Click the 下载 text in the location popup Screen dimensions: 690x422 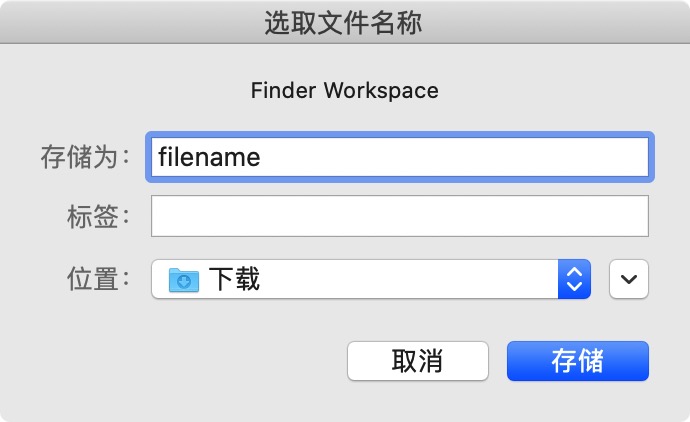coord(234,279)
